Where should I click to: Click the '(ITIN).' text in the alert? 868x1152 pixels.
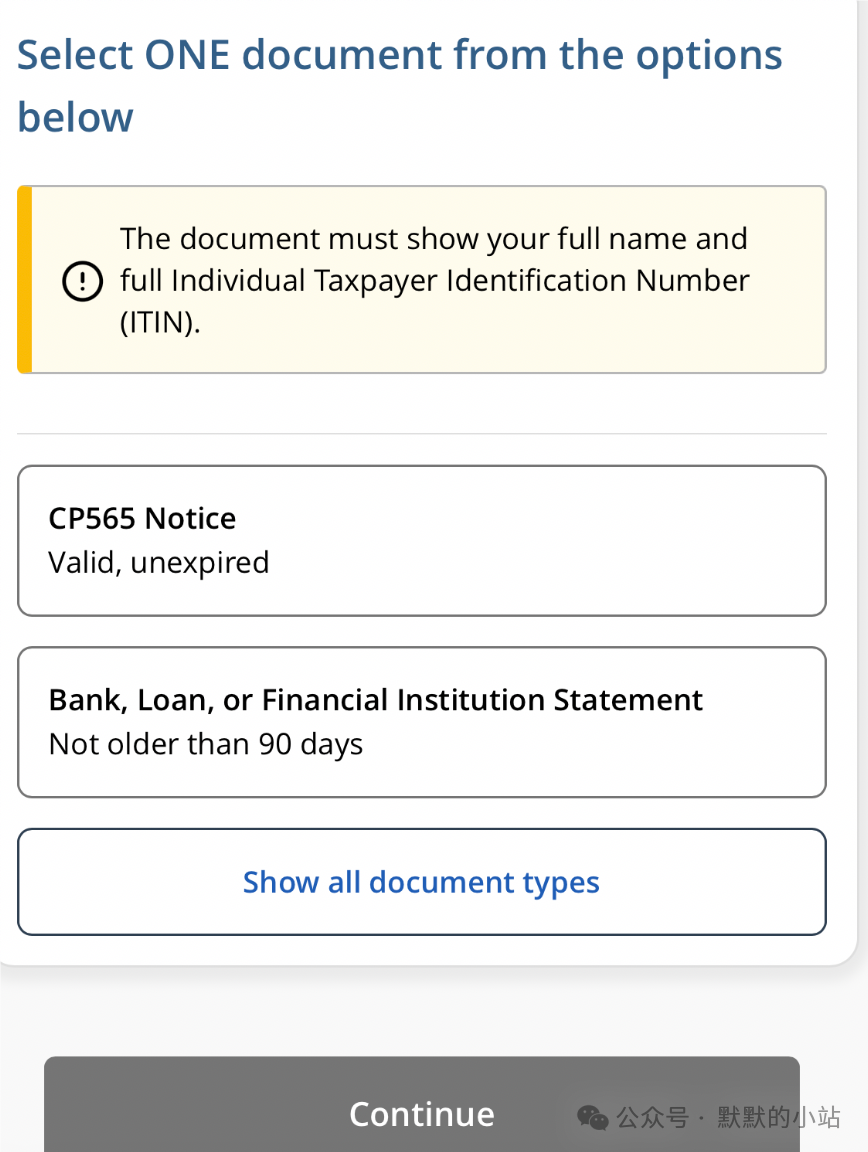click(x=160, y=323)
